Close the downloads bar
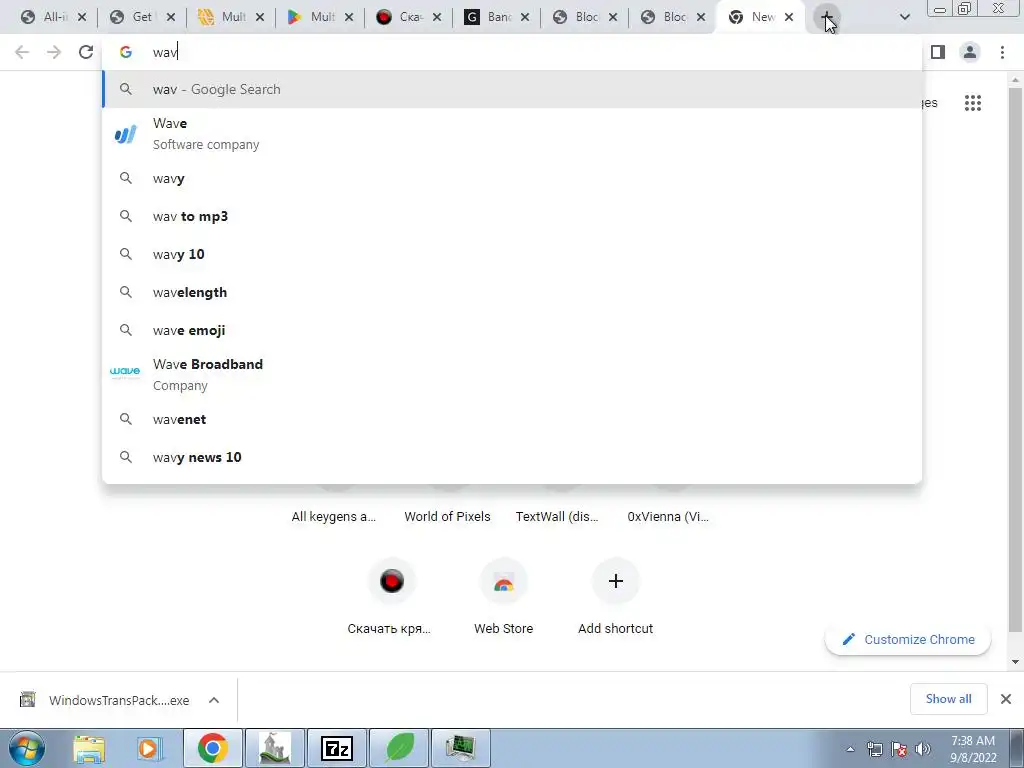Viewport: 1024px width, 768px height. coord(1006,699)
